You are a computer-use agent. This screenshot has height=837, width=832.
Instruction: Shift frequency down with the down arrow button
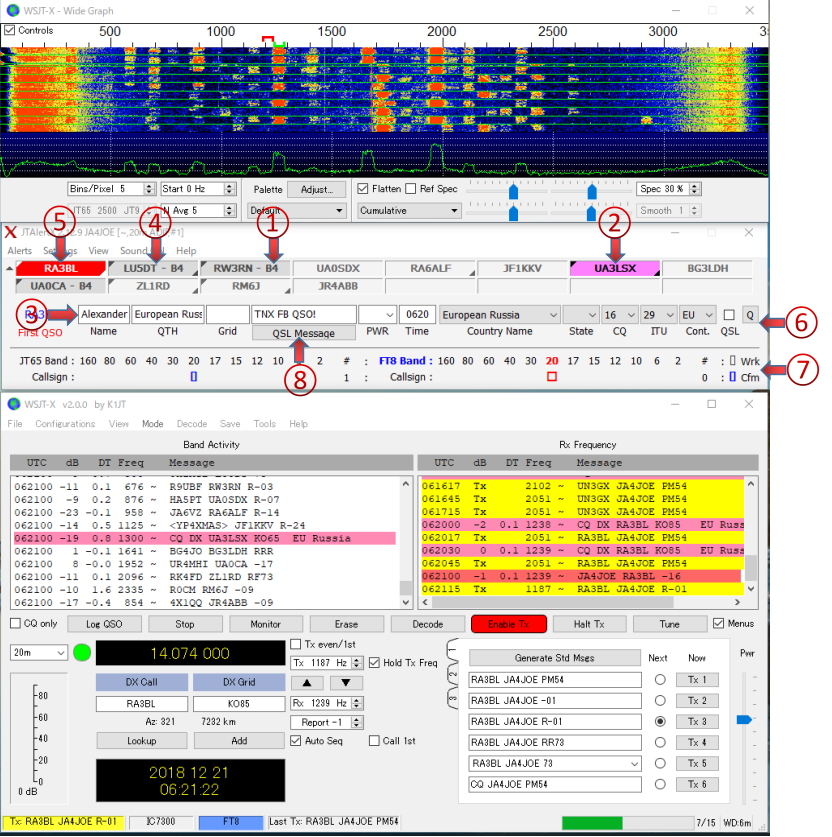[x=346, y=682]
